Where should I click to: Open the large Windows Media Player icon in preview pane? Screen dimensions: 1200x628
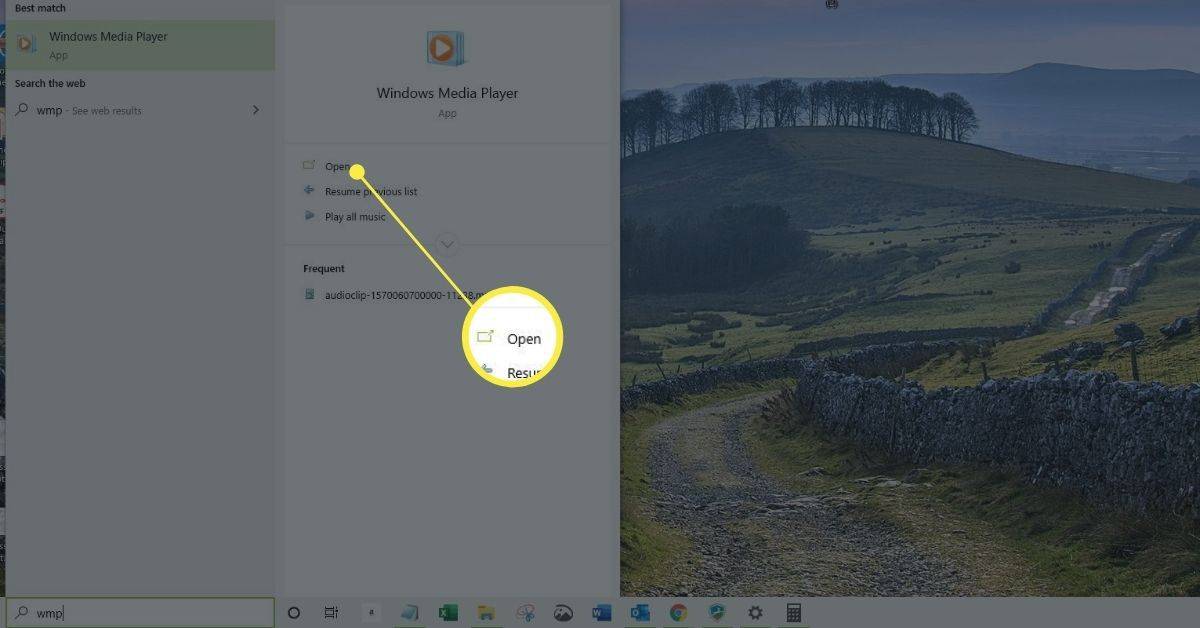pyautogui.click(x=447, y=47)
